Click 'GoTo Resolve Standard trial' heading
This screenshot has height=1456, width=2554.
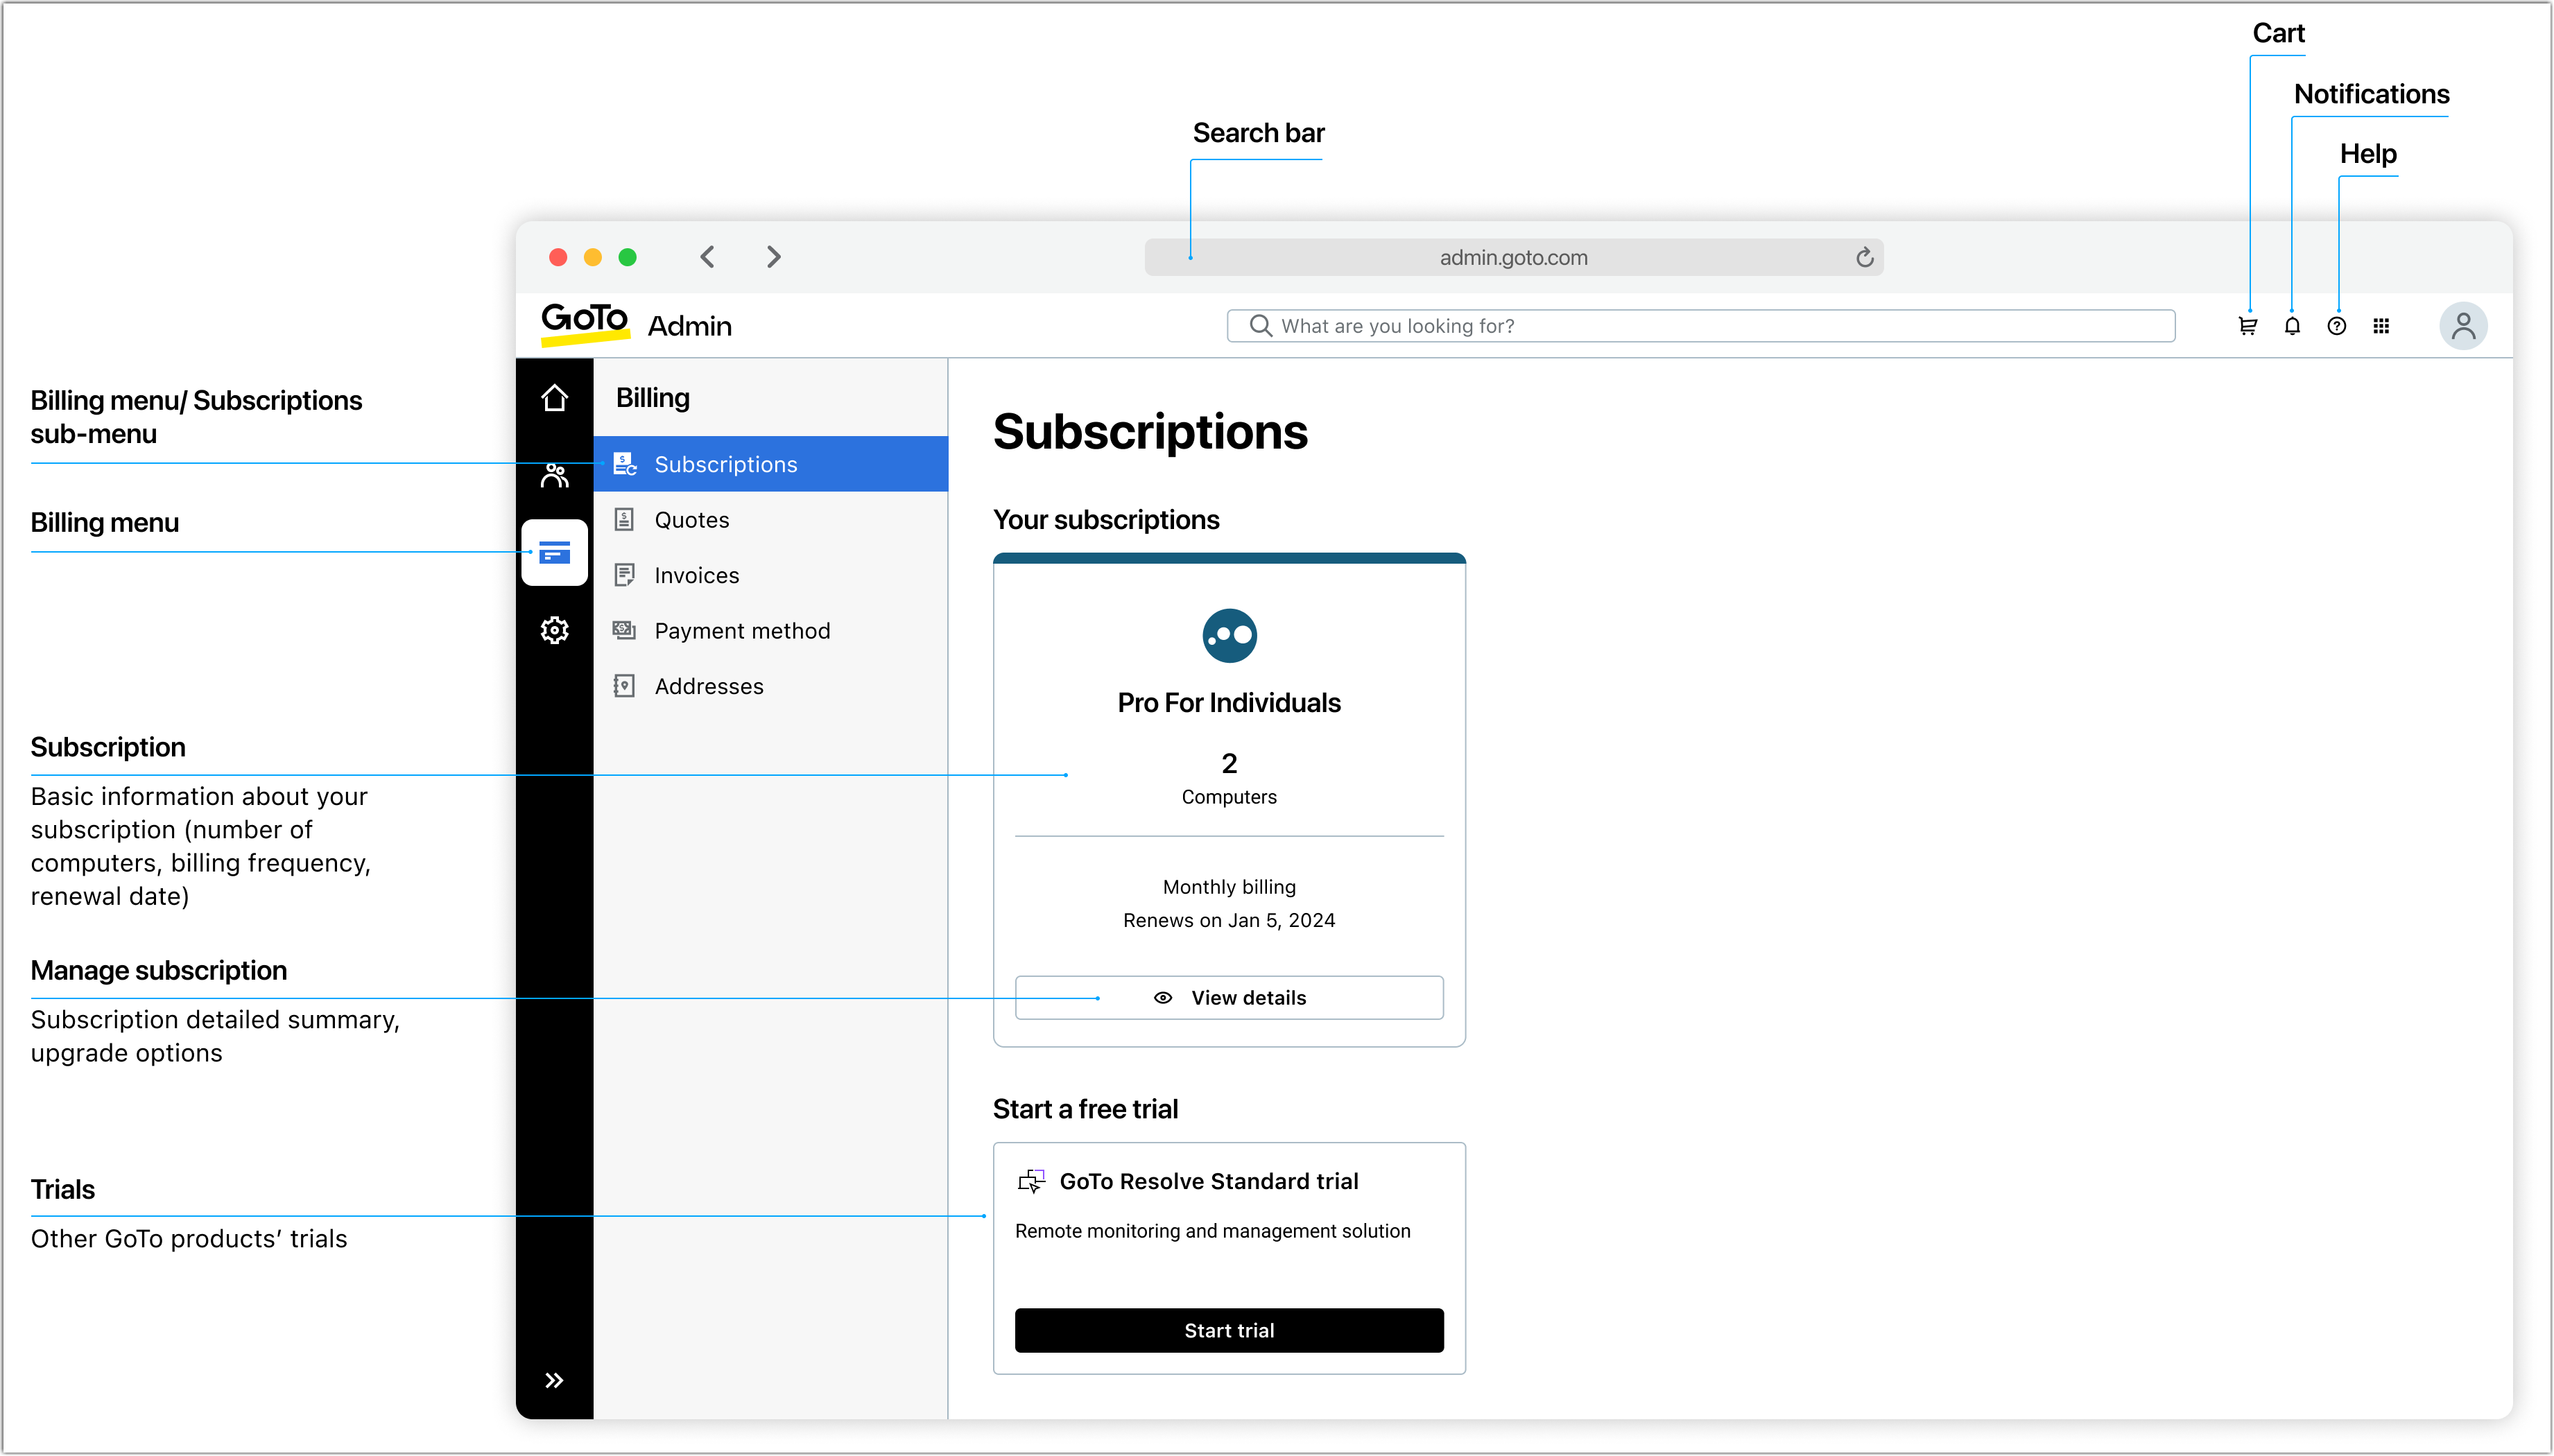1209,1182
